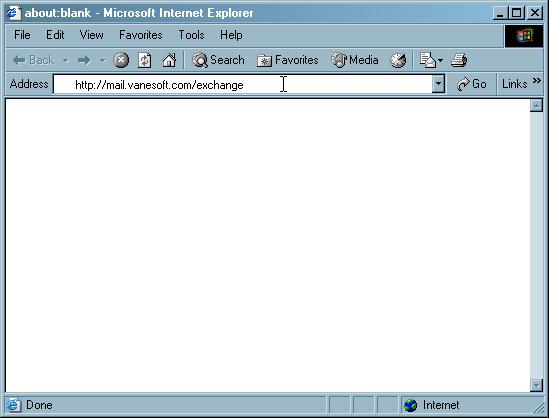Click the scrollbar down arrow
This screenshot has width=549, height=418.
[x=536, y=385]
